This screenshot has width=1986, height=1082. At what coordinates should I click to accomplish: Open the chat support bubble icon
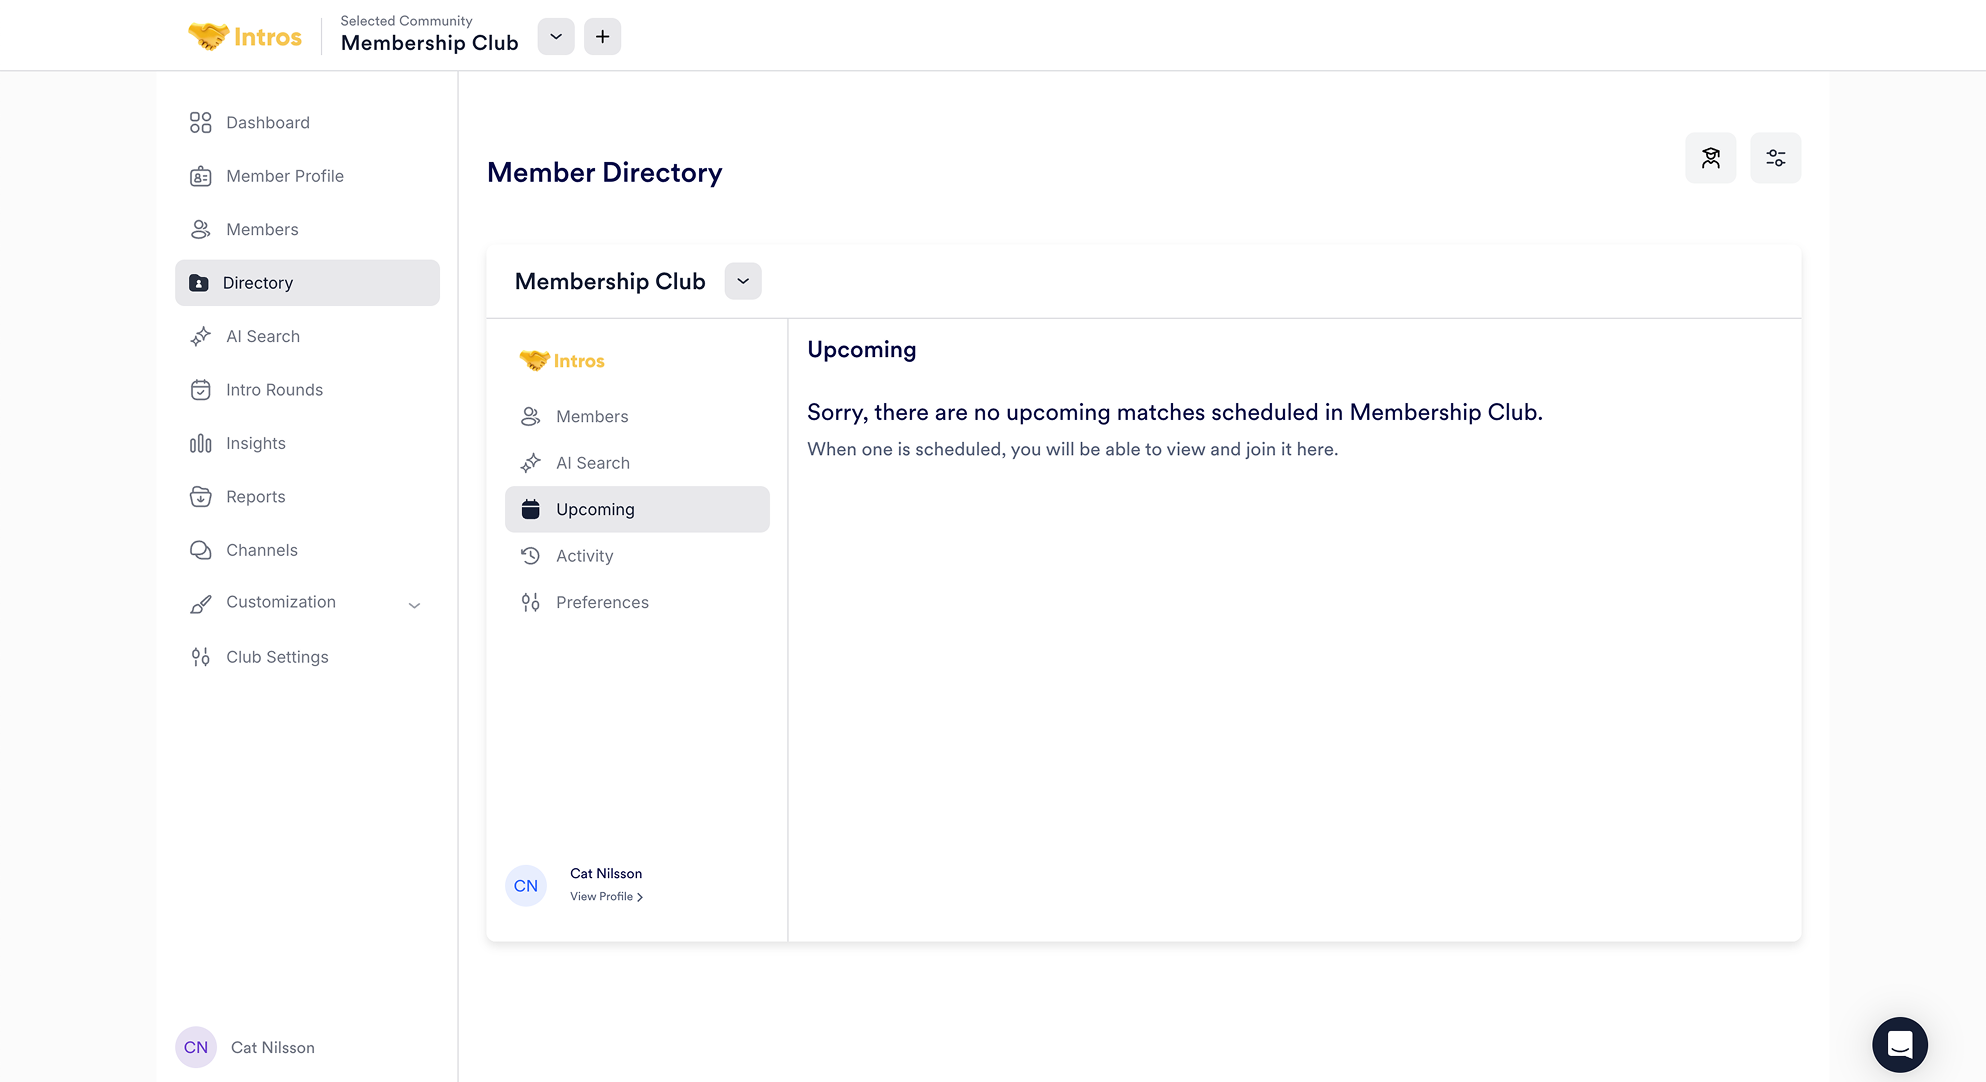(1899, 1045)
